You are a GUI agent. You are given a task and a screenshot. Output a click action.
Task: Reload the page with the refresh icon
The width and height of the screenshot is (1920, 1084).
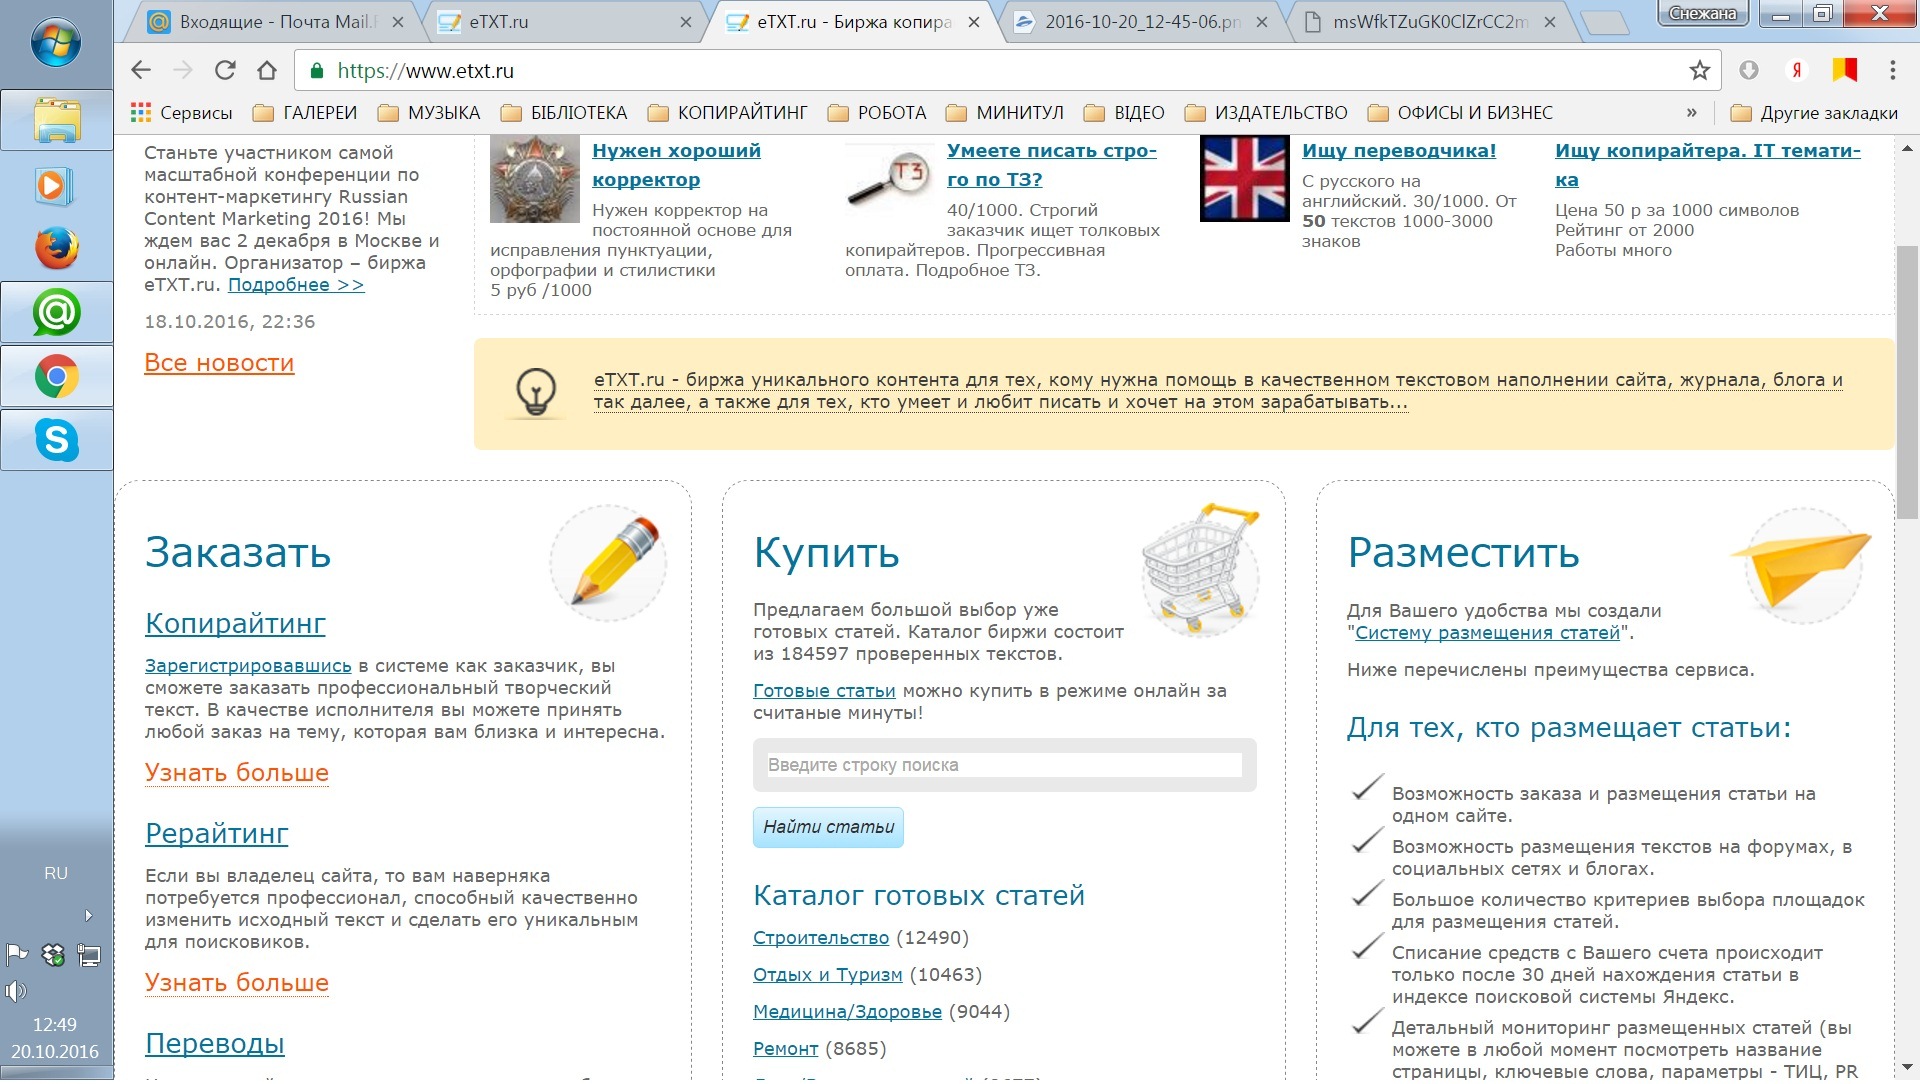click(x=225, y=70)
